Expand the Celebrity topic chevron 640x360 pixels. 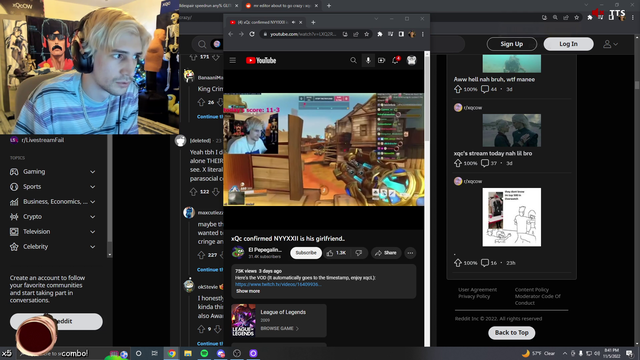93,247
